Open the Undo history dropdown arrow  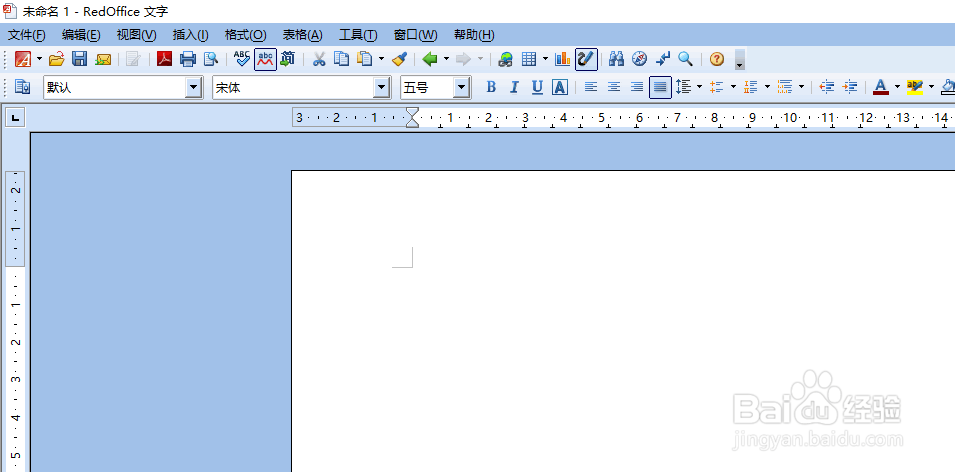coord(446,59)
